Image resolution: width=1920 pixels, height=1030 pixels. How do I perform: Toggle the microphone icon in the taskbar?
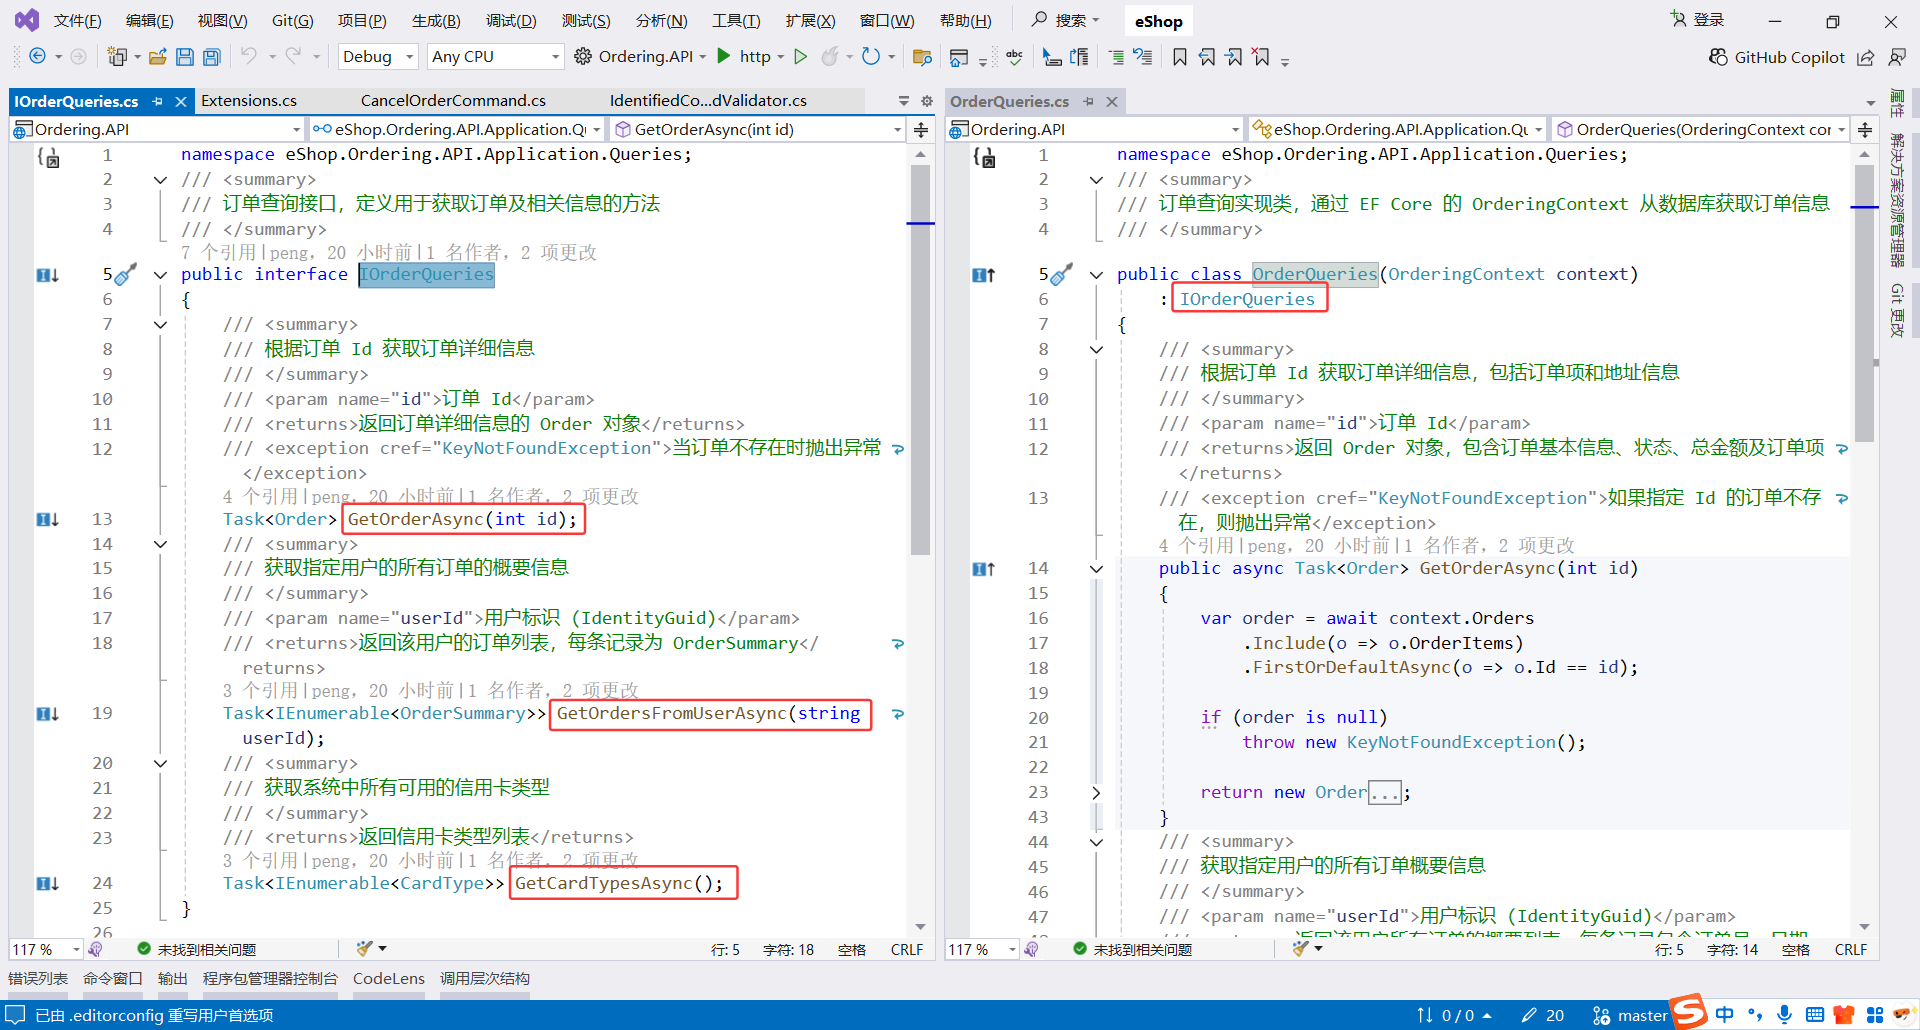click(x=1784, y=1014)
